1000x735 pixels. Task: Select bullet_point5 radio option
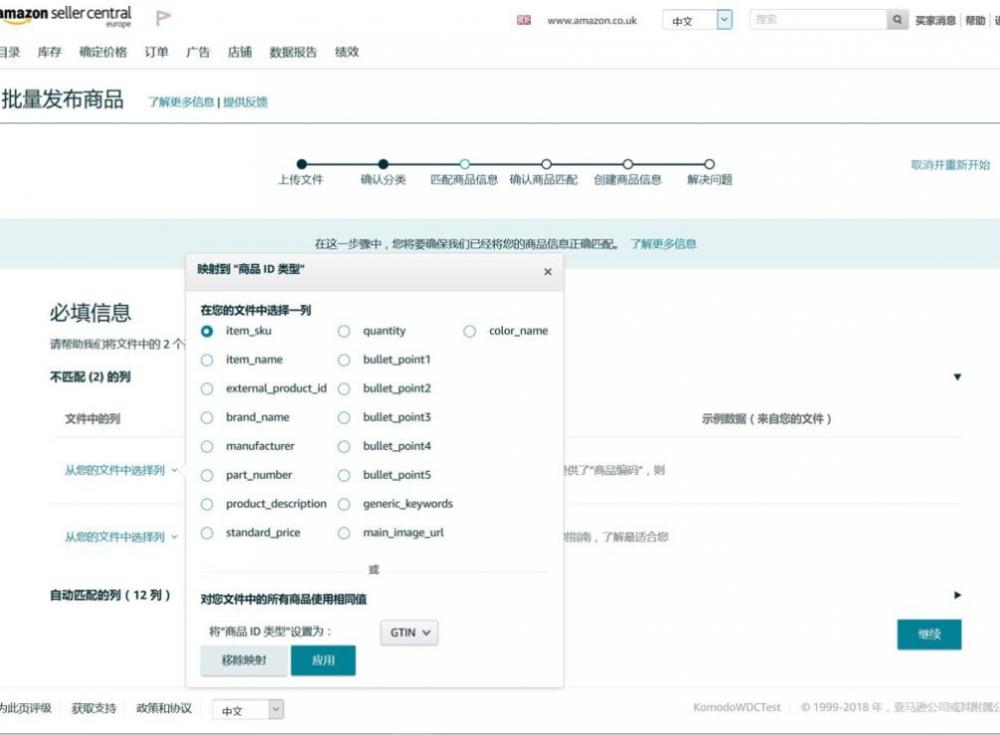coord(344,475)
